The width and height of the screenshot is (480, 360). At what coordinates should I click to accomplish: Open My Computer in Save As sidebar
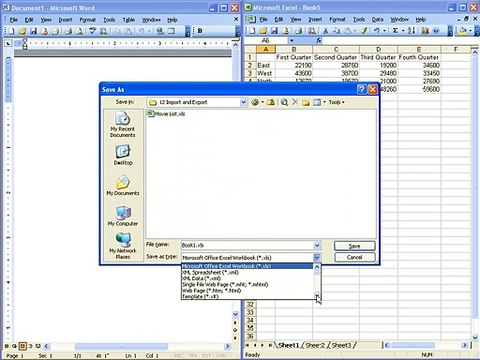123,216
